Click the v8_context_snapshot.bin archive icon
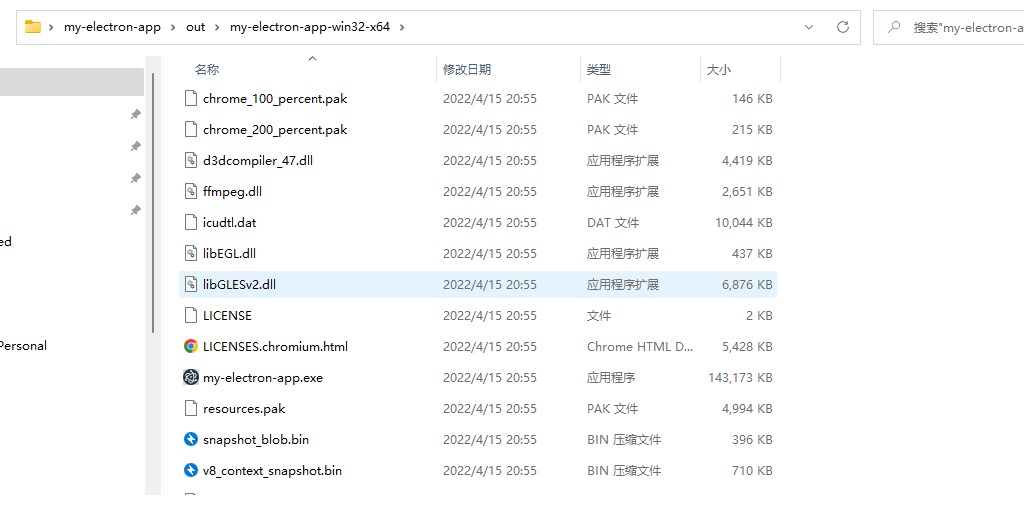1024x515 pixels. point(191,471)
